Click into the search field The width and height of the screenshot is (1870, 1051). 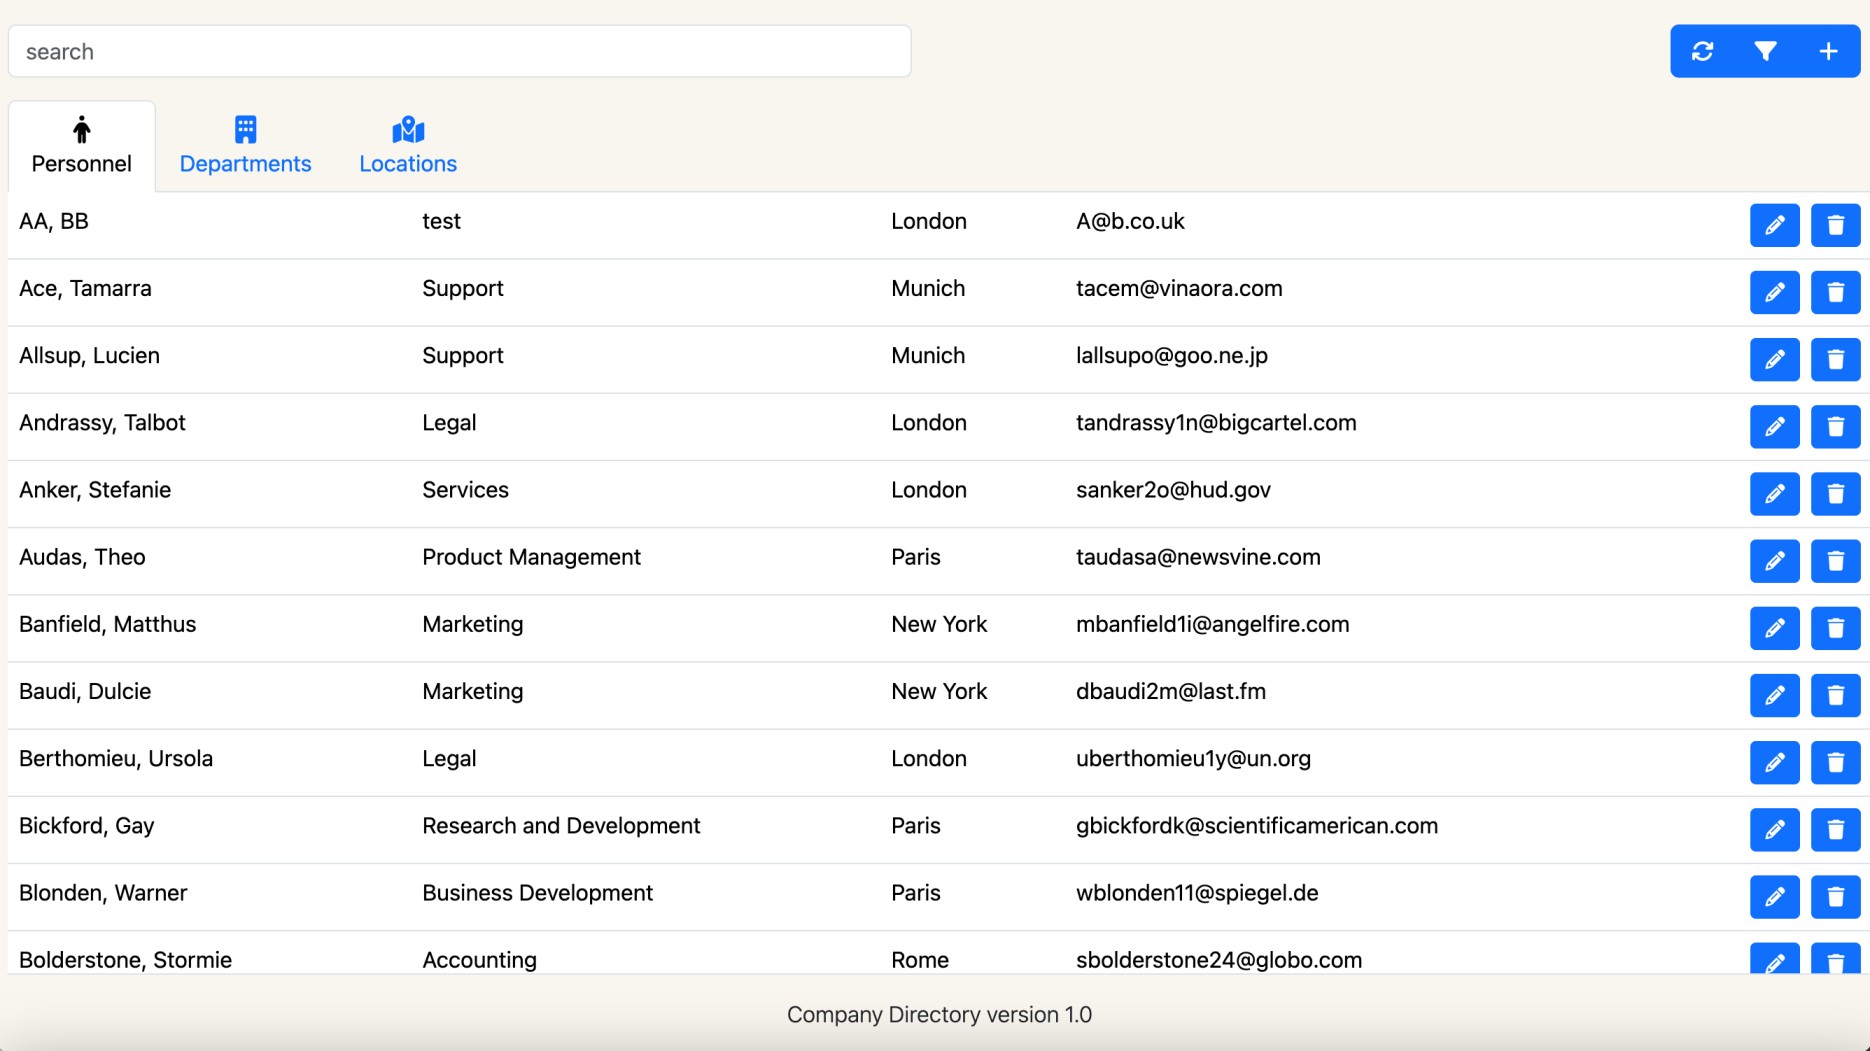click(460, 52)
